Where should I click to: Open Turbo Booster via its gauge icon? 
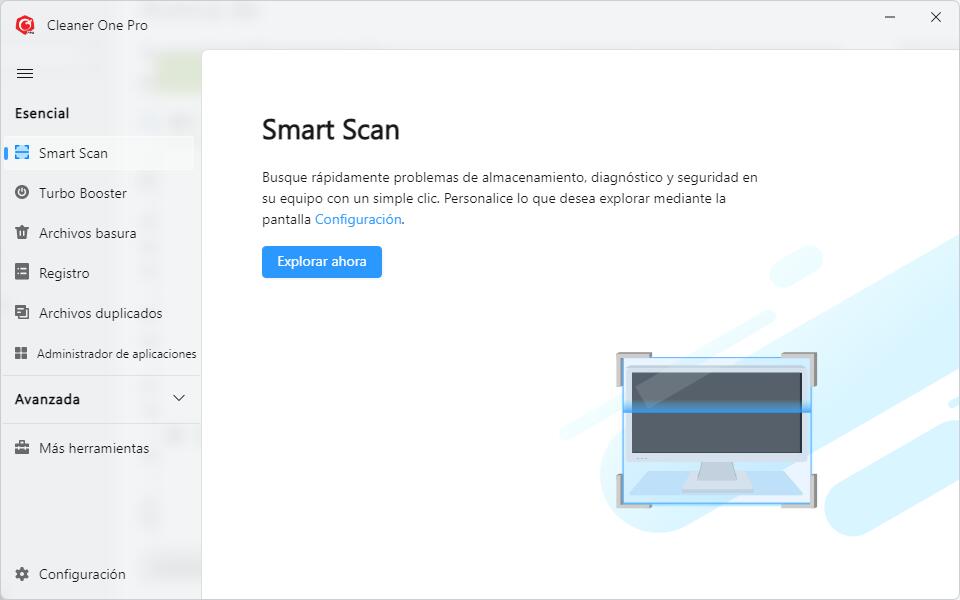22,193
